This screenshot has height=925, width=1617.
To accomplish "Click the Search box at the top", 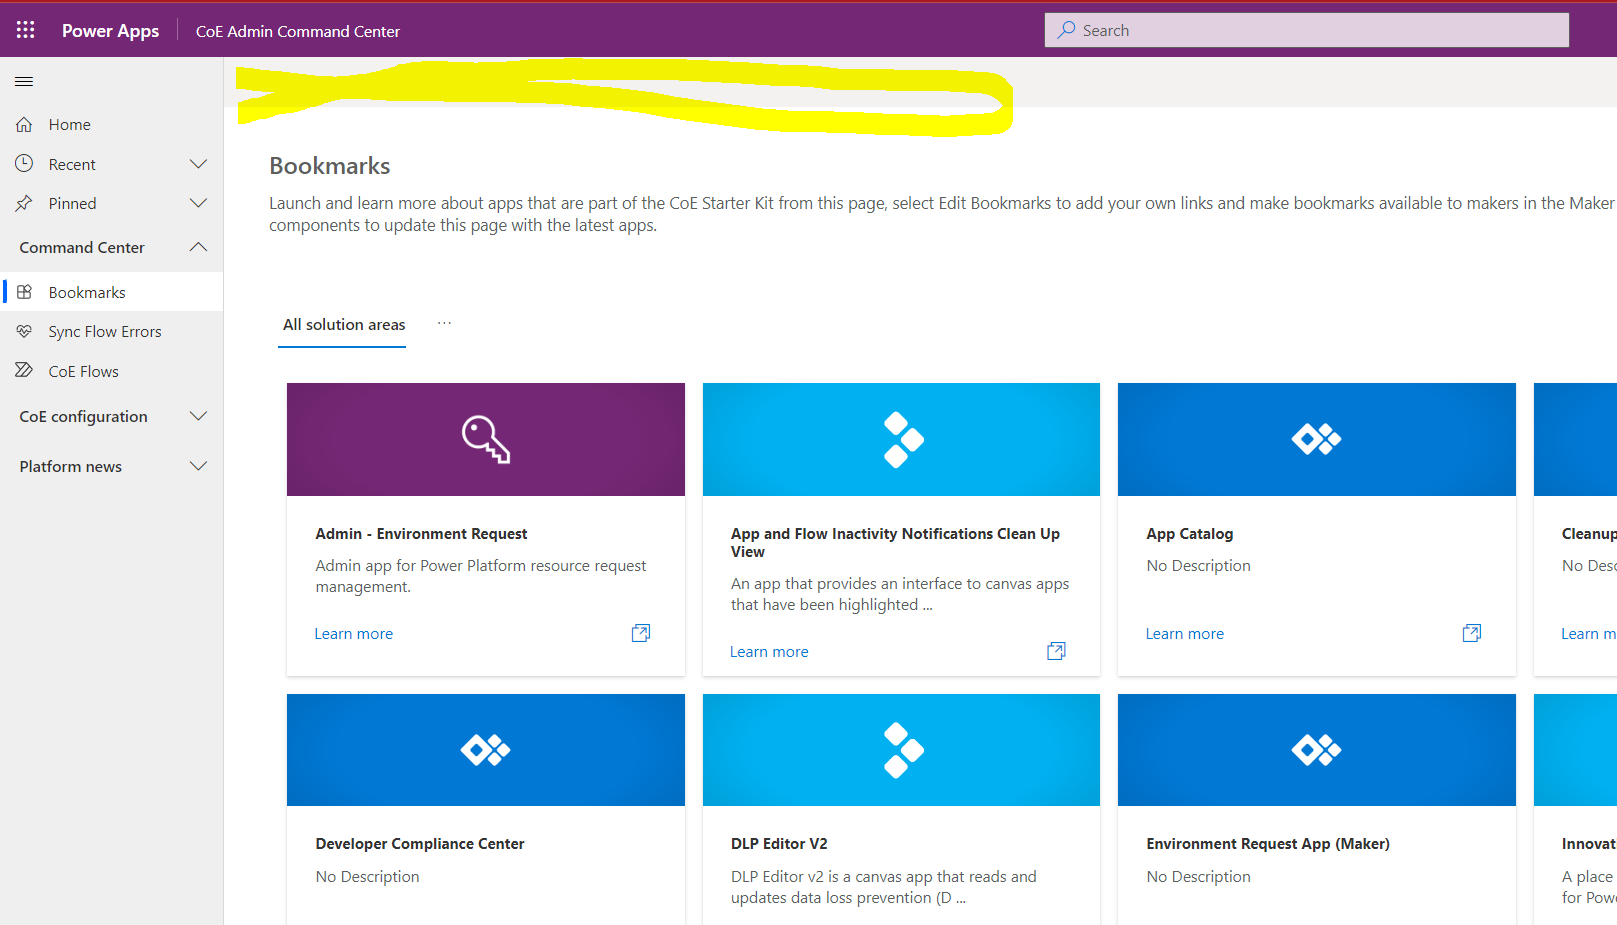I will (x=1305, y=29).
